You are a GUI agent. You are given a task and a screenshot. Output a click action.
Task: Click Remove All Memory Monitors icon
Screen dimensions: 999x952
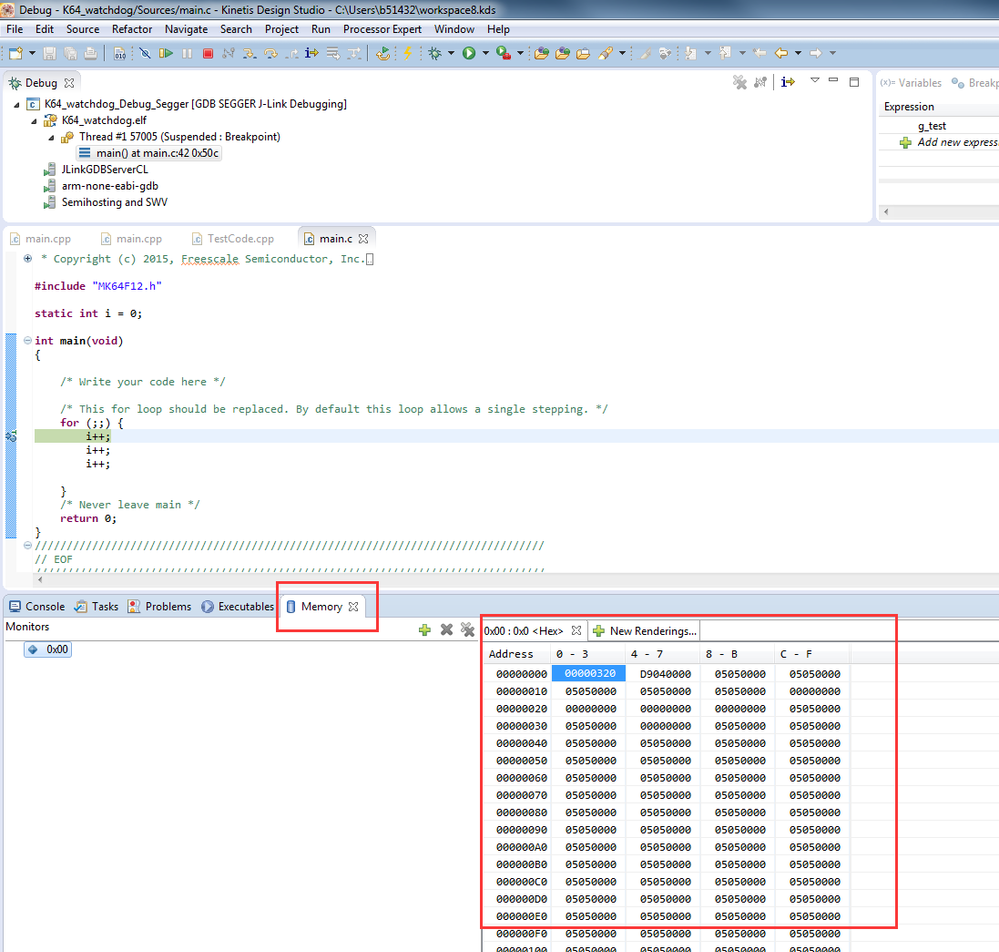coord(468,630)
